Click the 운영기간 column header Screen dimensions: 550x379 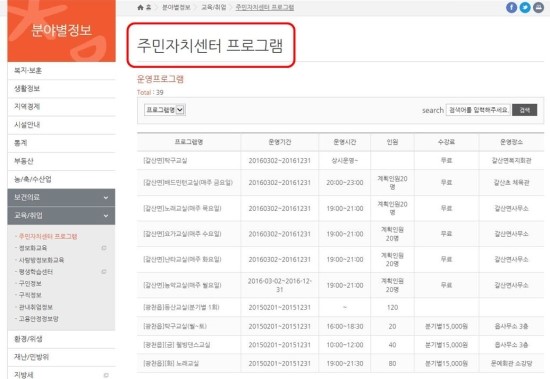(280, 142)
